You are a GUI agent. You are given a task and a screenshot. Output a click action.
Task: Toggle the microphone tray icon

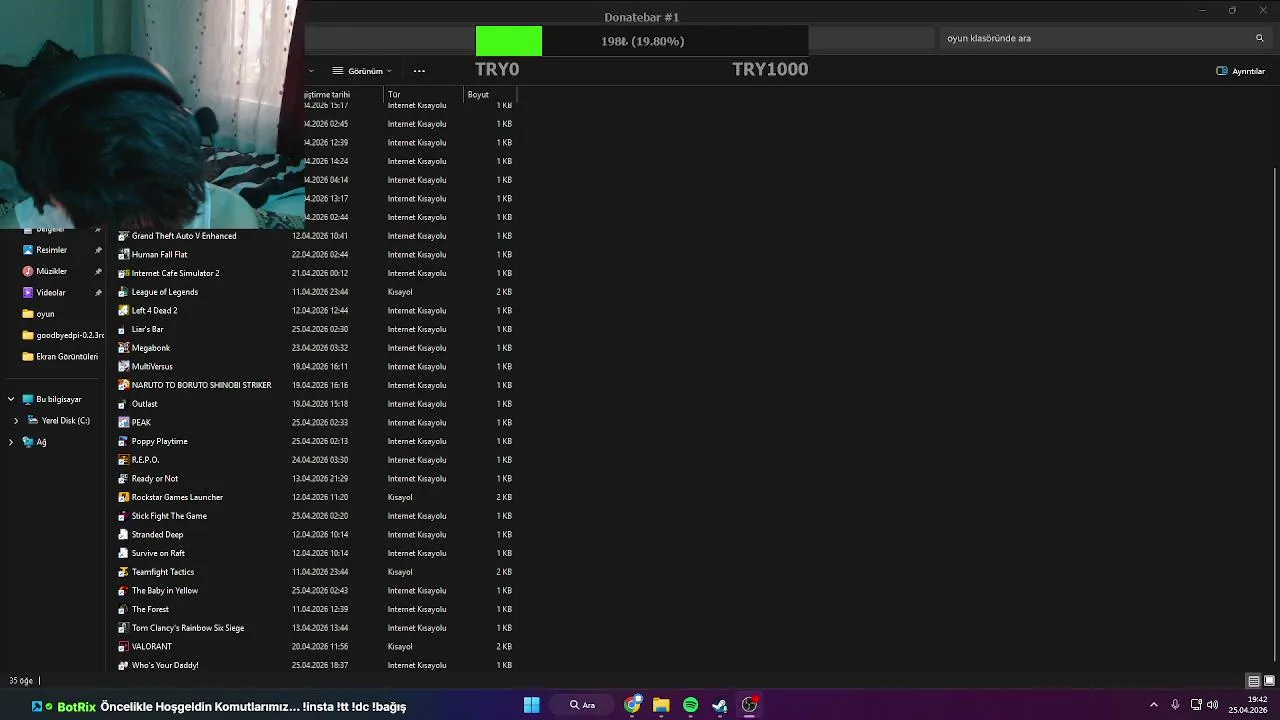[x=1175, y=705]
